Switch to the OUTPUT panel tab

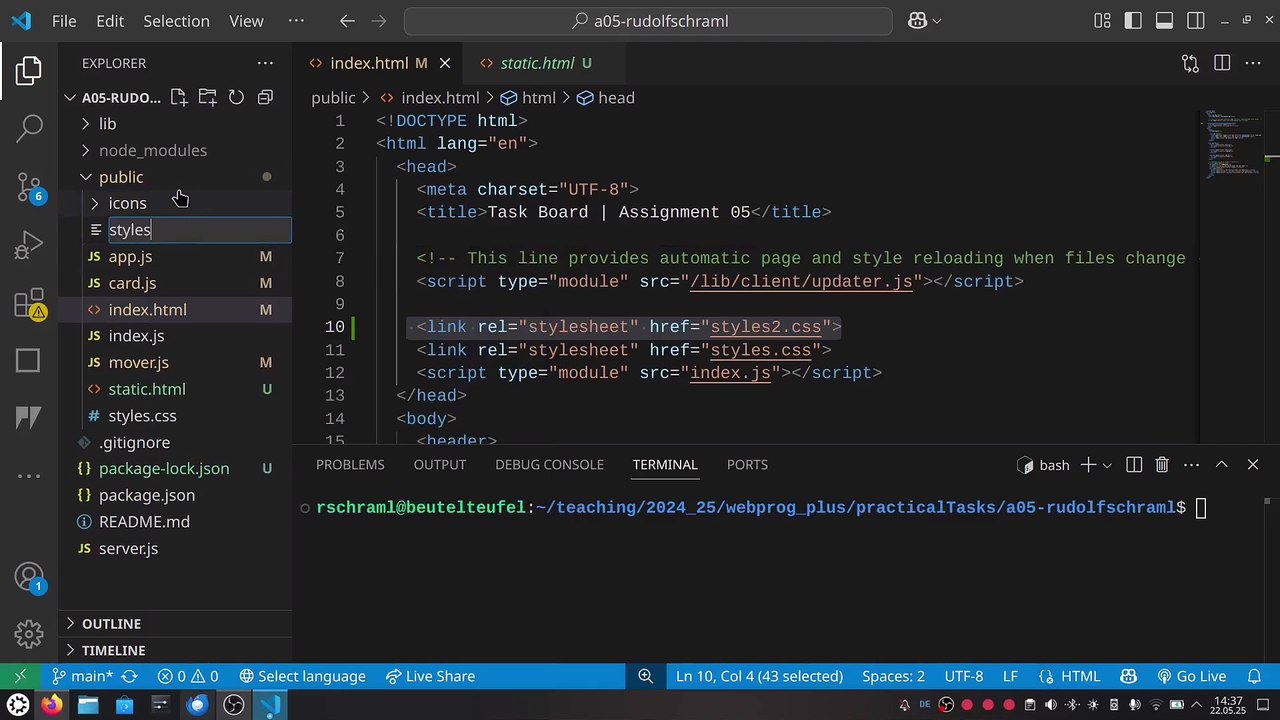(x=440, y=465)
